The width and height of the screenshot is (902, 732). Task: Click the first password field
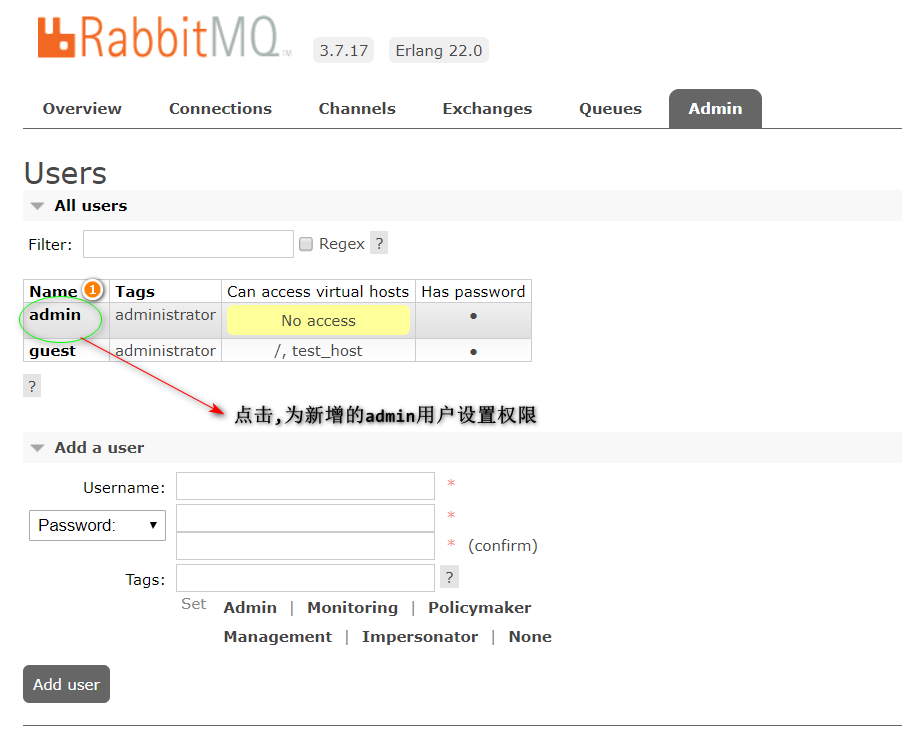[305, 518]
